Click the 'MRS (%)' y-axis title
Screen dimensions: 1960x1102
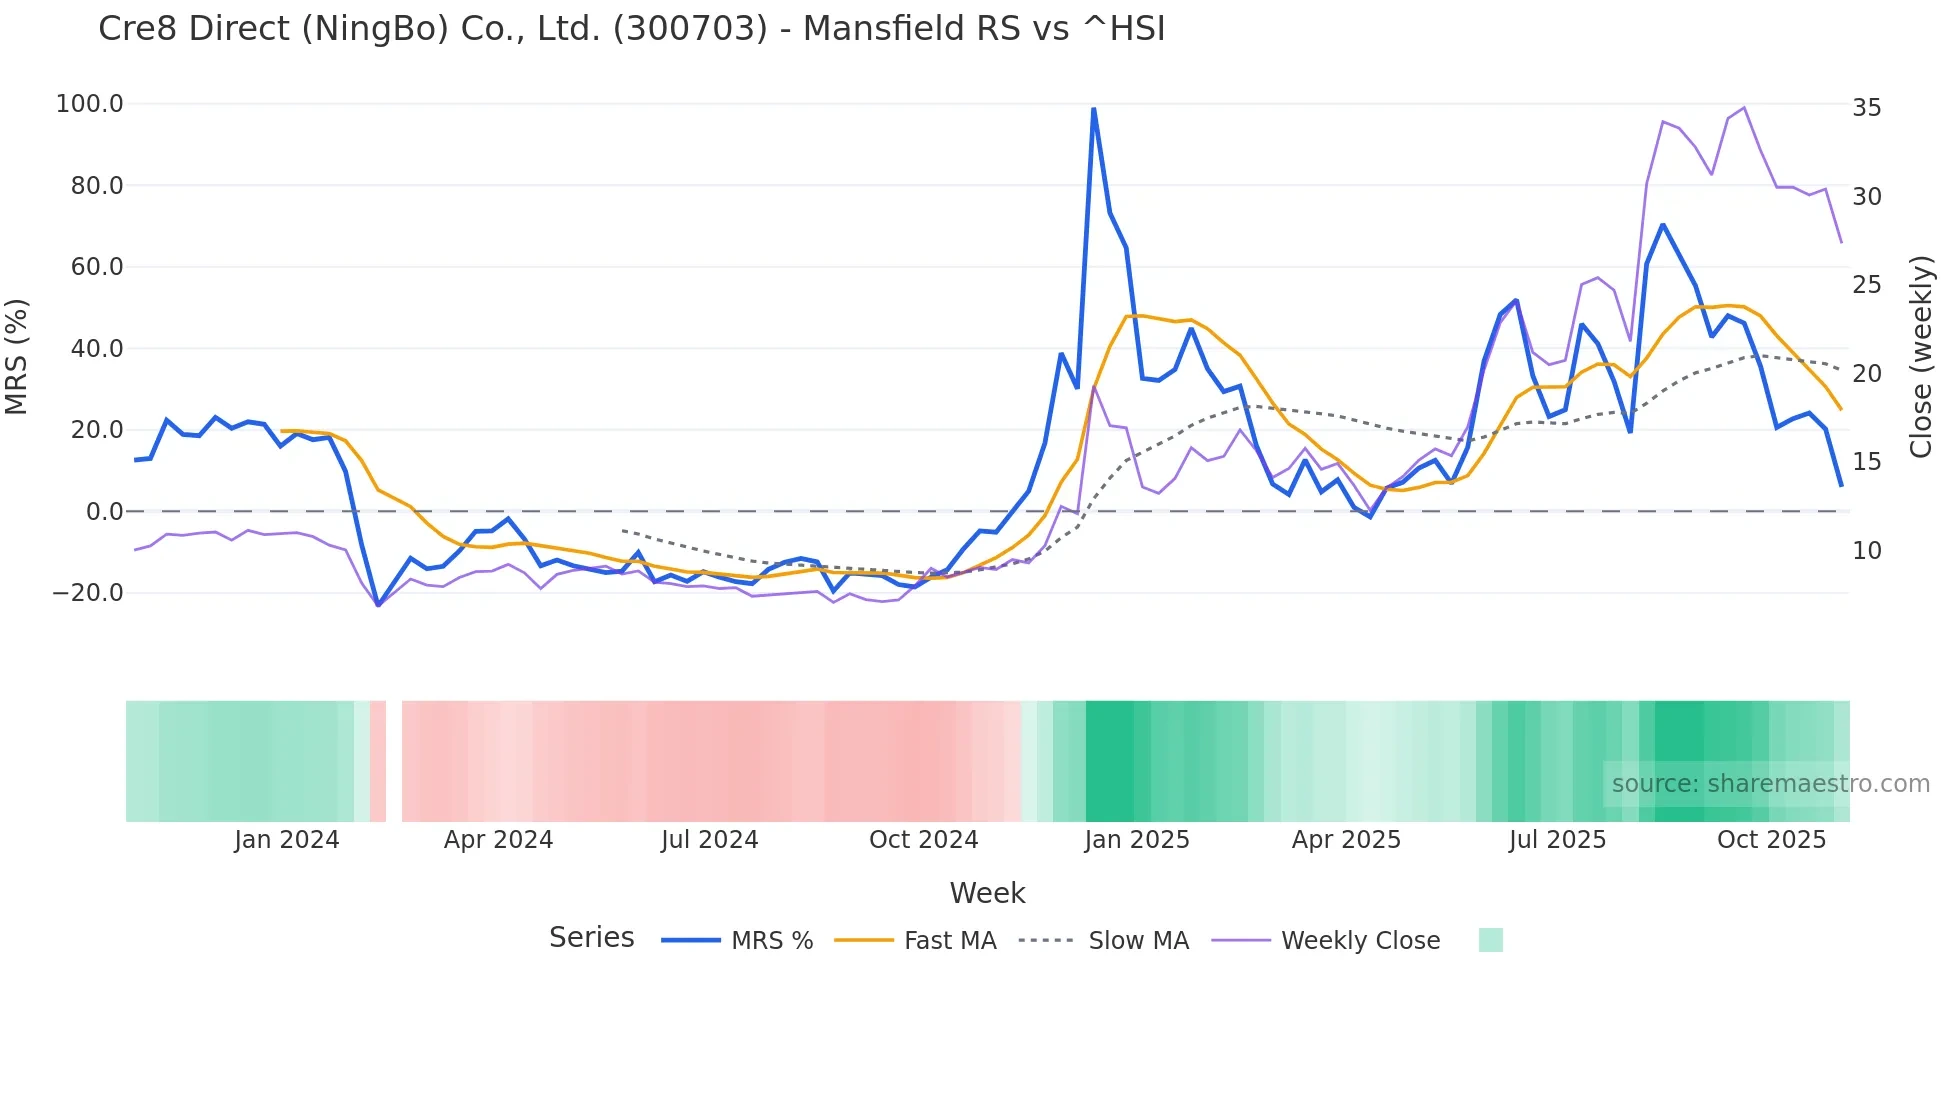(16, 356)
